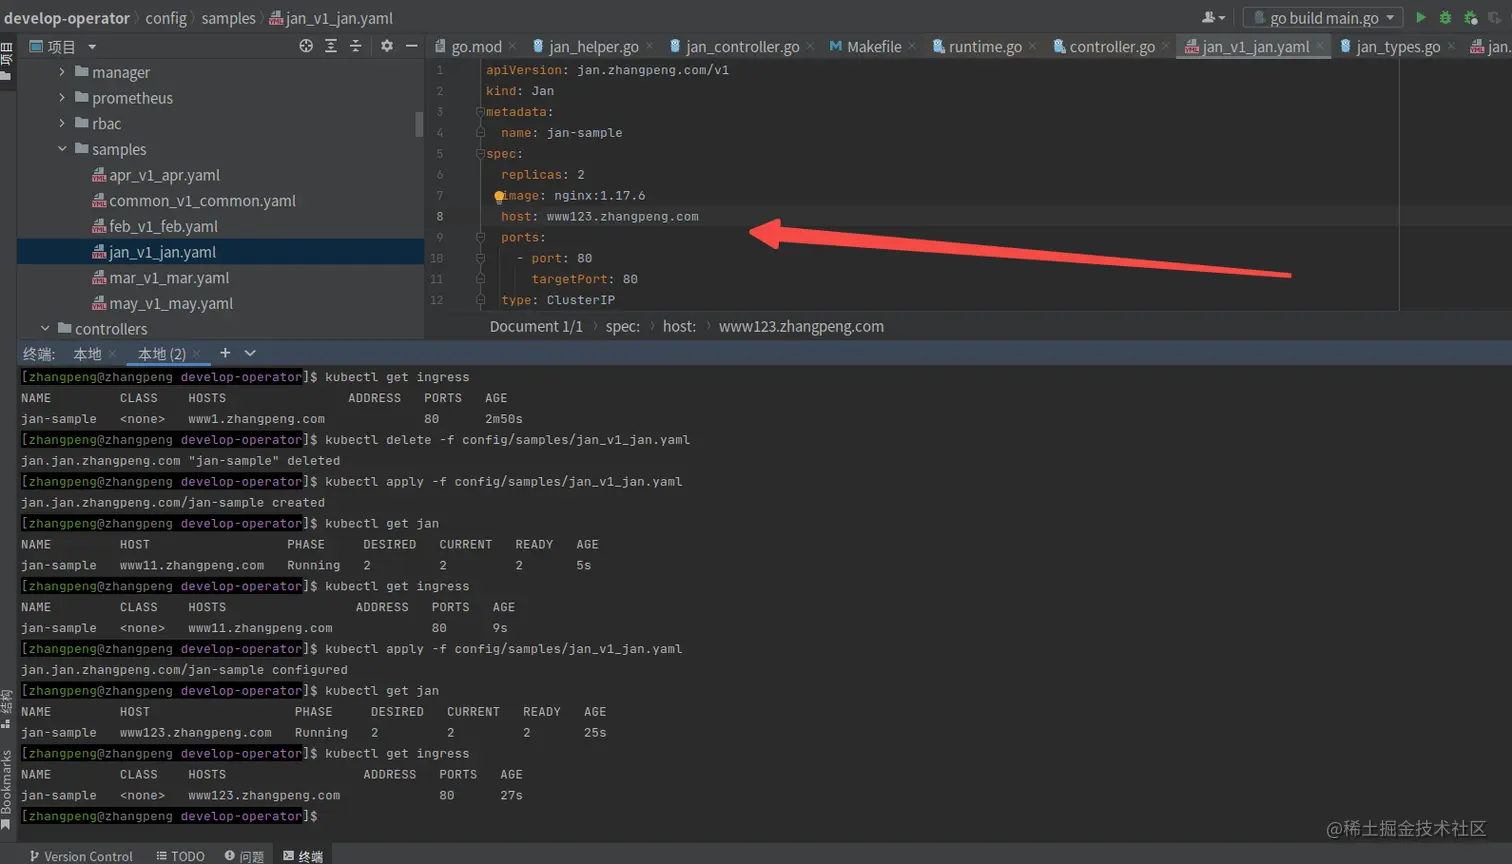This screenshot has height=864, width=1512.
Task: Open the TODO tool window
Action: [180, 856]
